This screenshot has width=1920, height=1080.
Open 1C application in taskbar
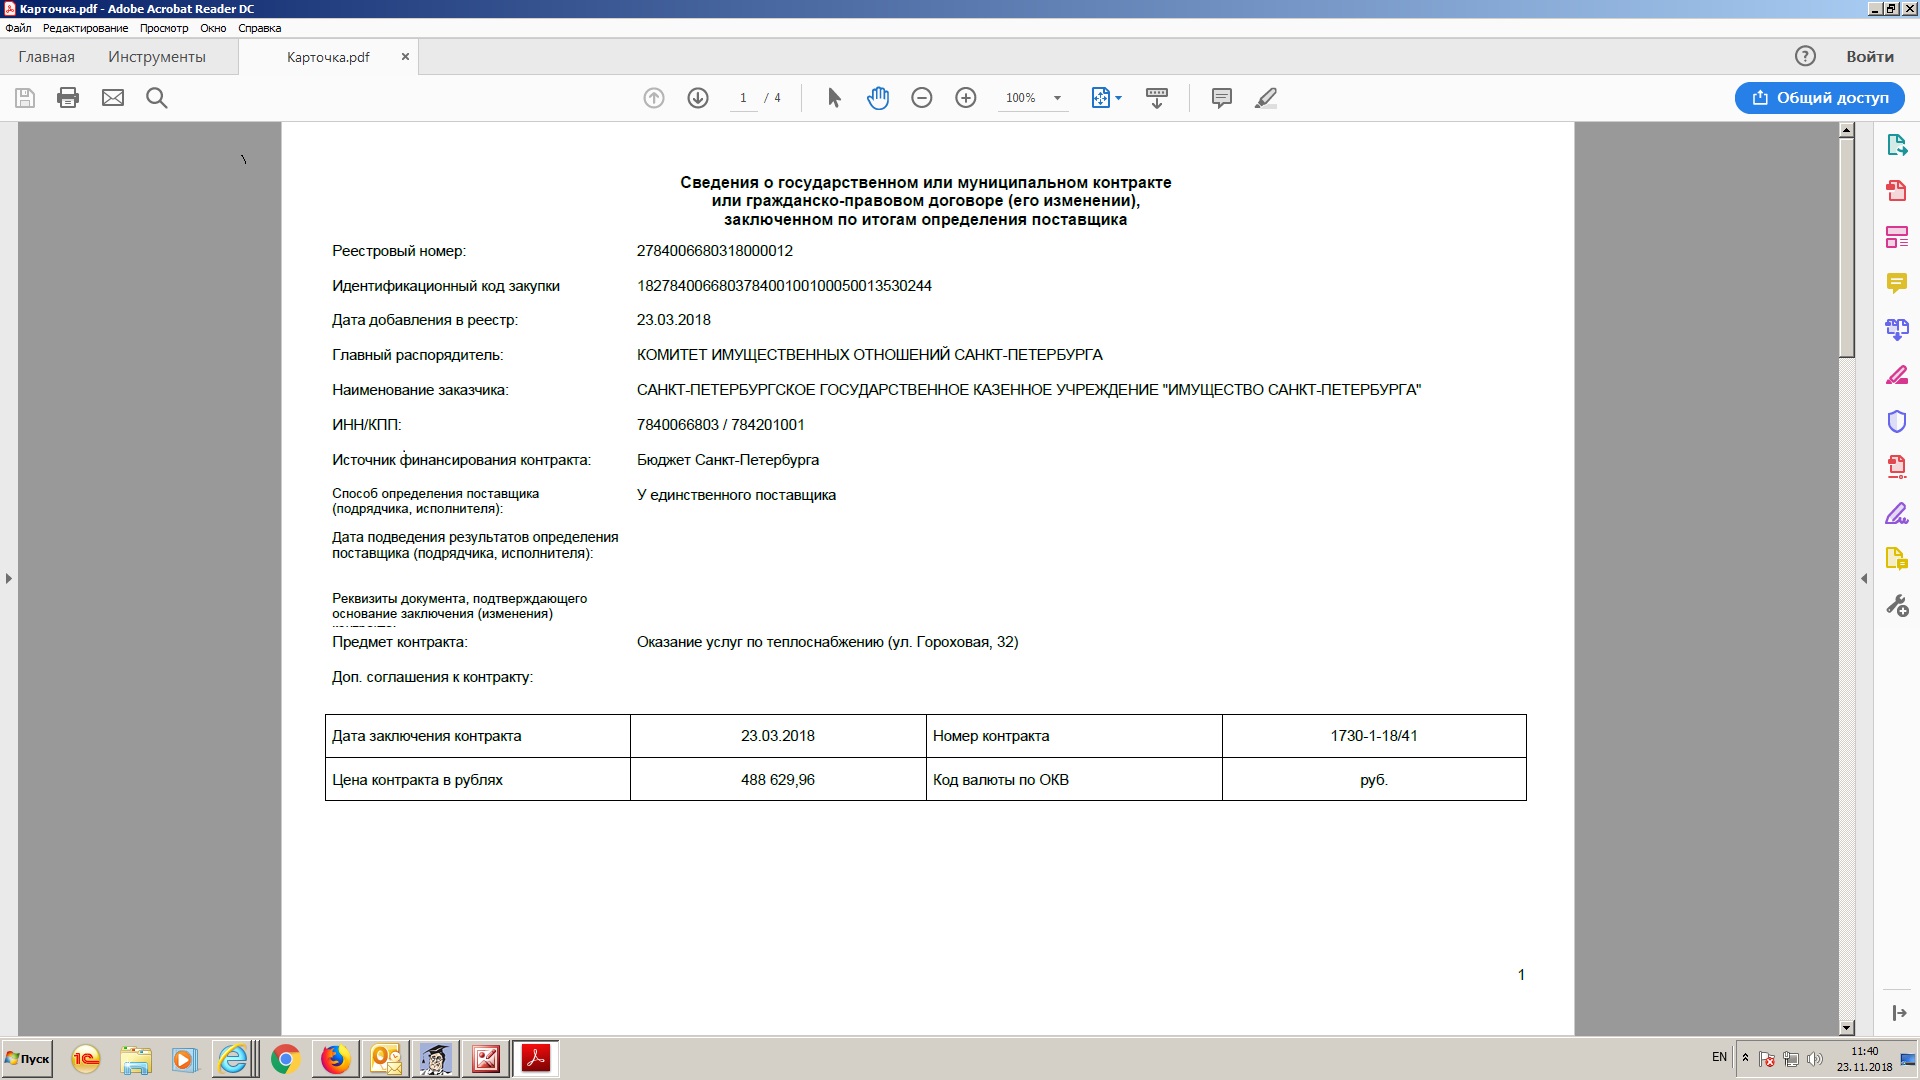[86, 1059]
